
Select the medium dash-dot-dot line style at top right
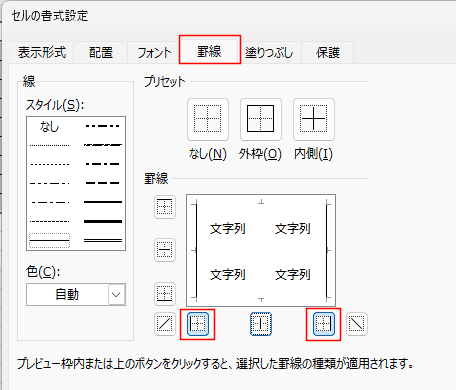point(103,126)
